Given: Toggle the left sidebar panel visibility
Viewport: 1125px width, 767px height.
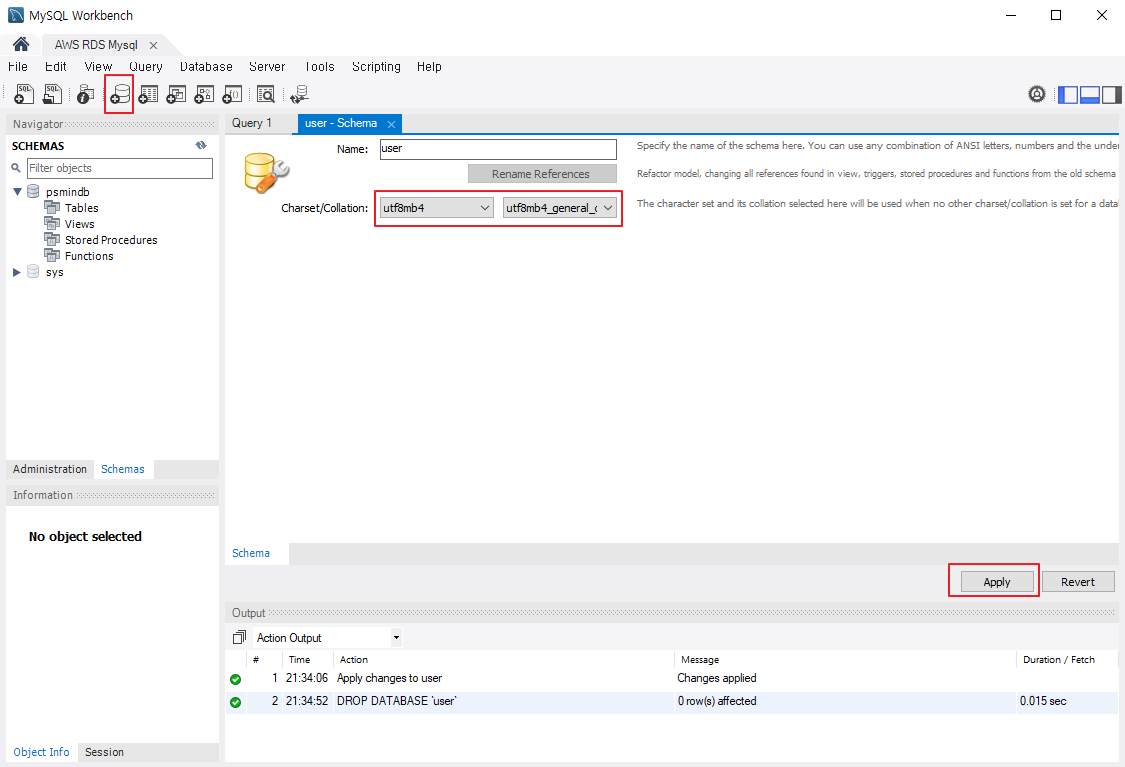Looking at the screenshot, I should (1068, 94).
